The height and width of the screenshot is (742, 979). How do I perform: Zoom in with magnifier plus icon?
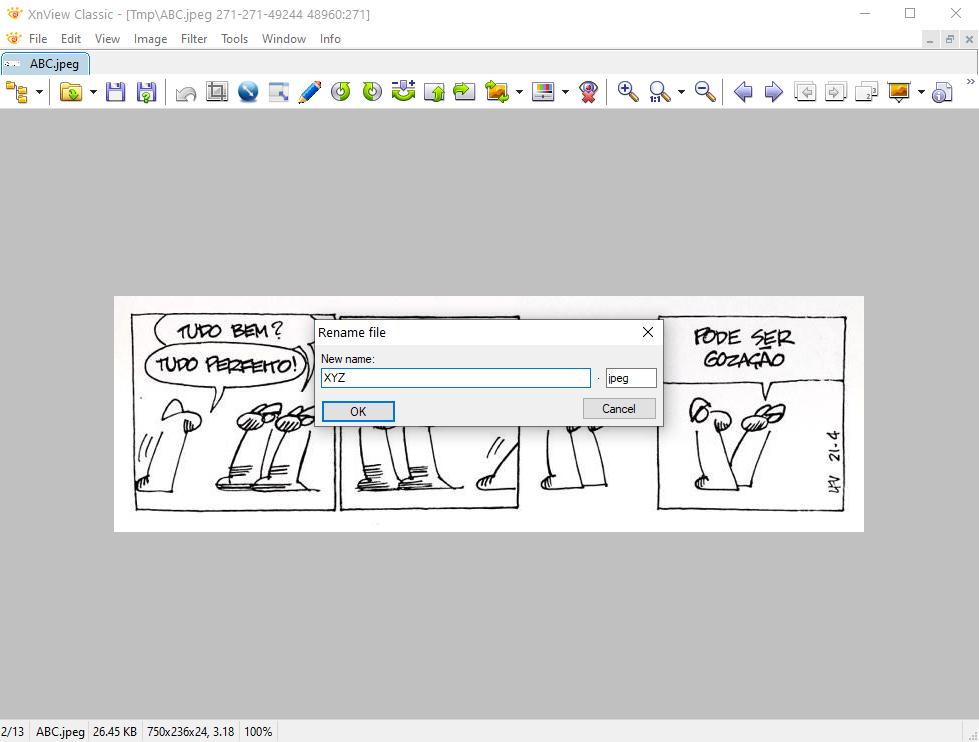click(x=628, y=92)
